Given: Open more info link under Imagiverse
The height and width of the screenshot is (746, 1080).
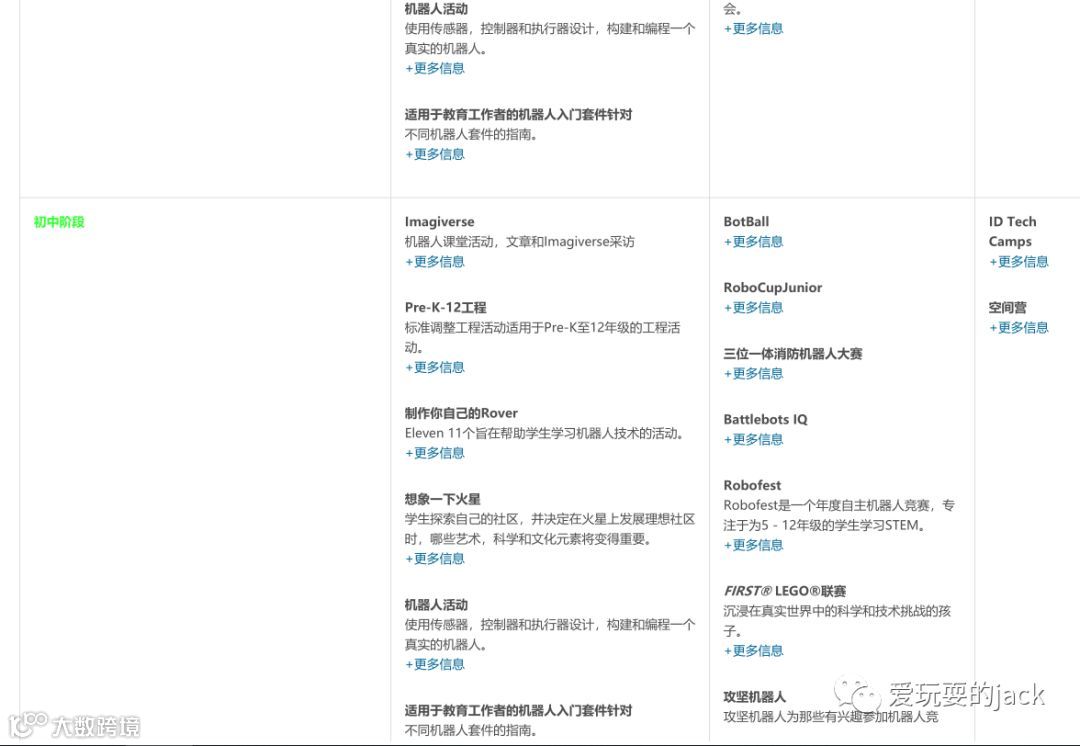Looking at the screenshot, I should pos(435,262).
